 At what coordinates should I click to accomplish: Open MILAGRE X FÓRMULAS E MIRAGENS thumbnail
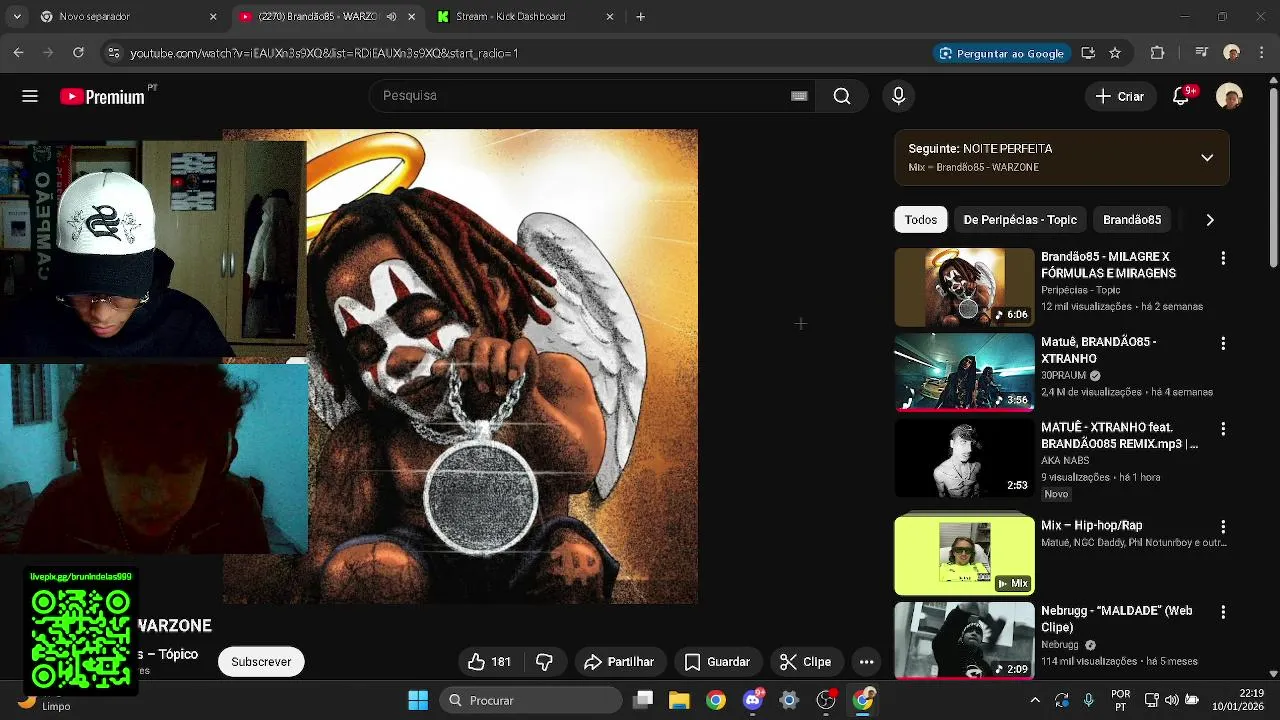click(964, 287)
